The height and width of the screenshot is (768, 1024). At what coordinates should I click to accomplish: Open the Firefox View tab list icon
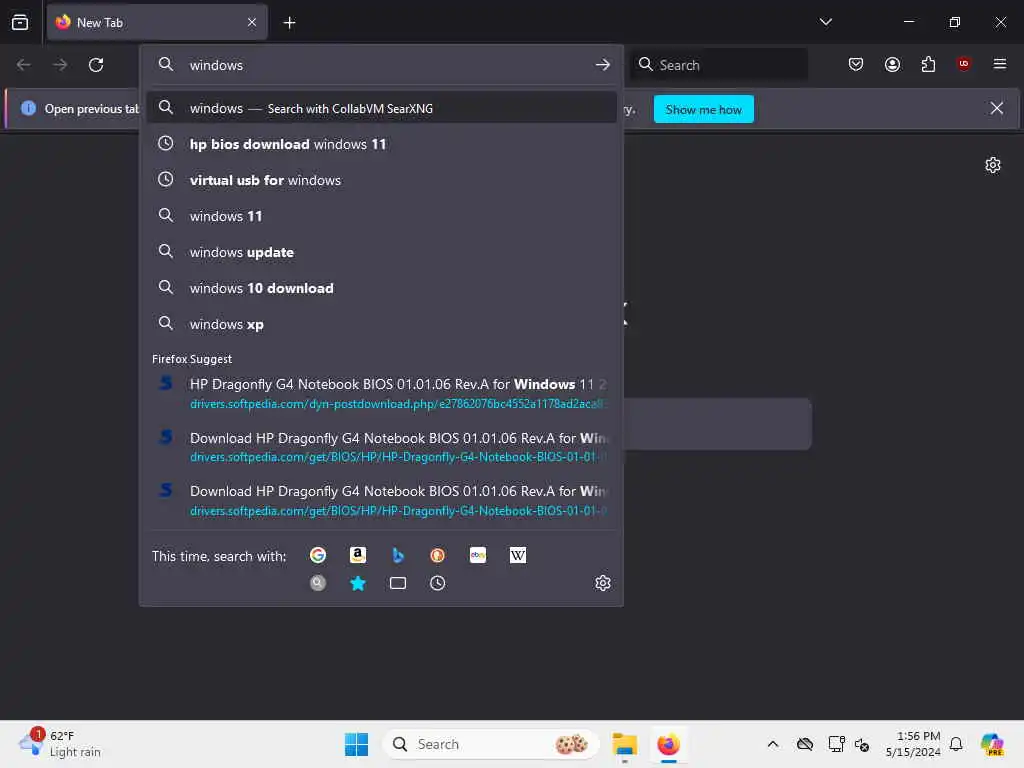click(x=20, y=23)
